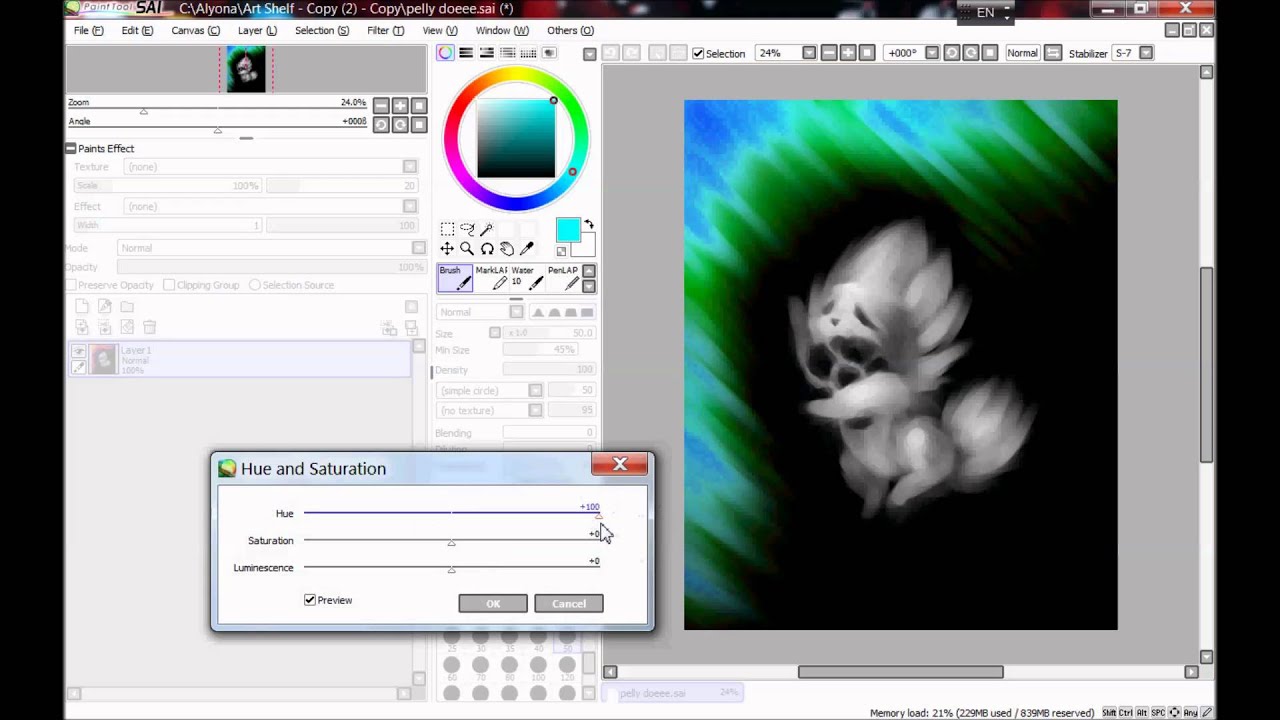
Task: Select the eyedropper color picker tool
Action: pyautogui.click(x=527, y=249)
